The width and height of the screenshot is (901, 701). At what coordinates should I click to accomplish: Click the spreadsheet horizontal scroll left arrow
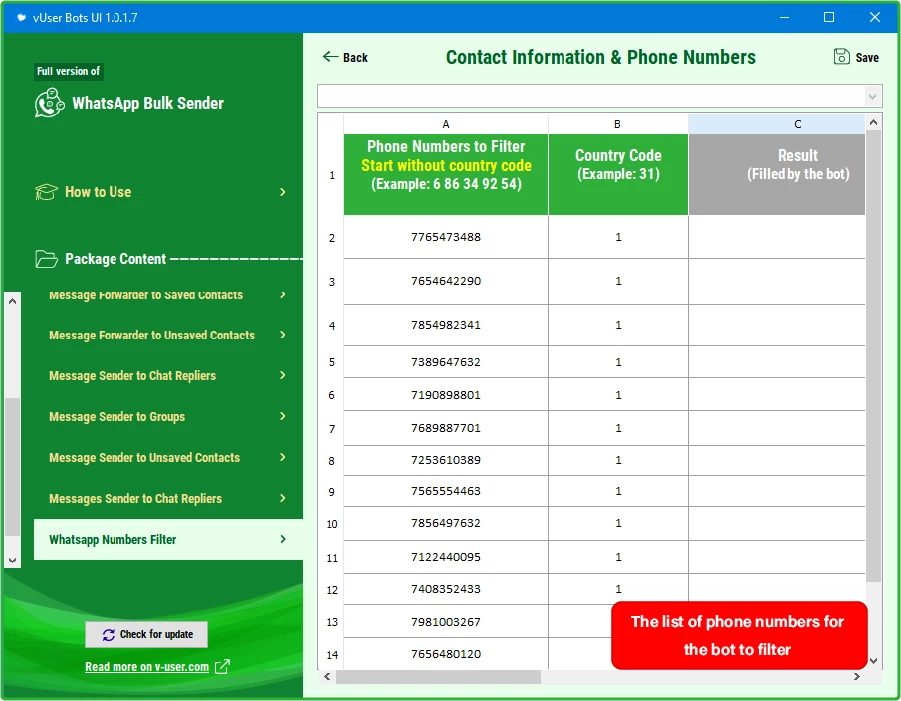(327, 677)
